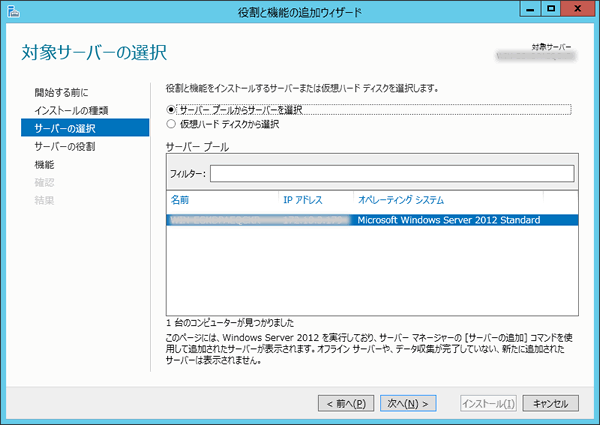Select the Microsoft Windows Server 2012 Standard row
Screen dimensions: 600x425
[372, 220]
